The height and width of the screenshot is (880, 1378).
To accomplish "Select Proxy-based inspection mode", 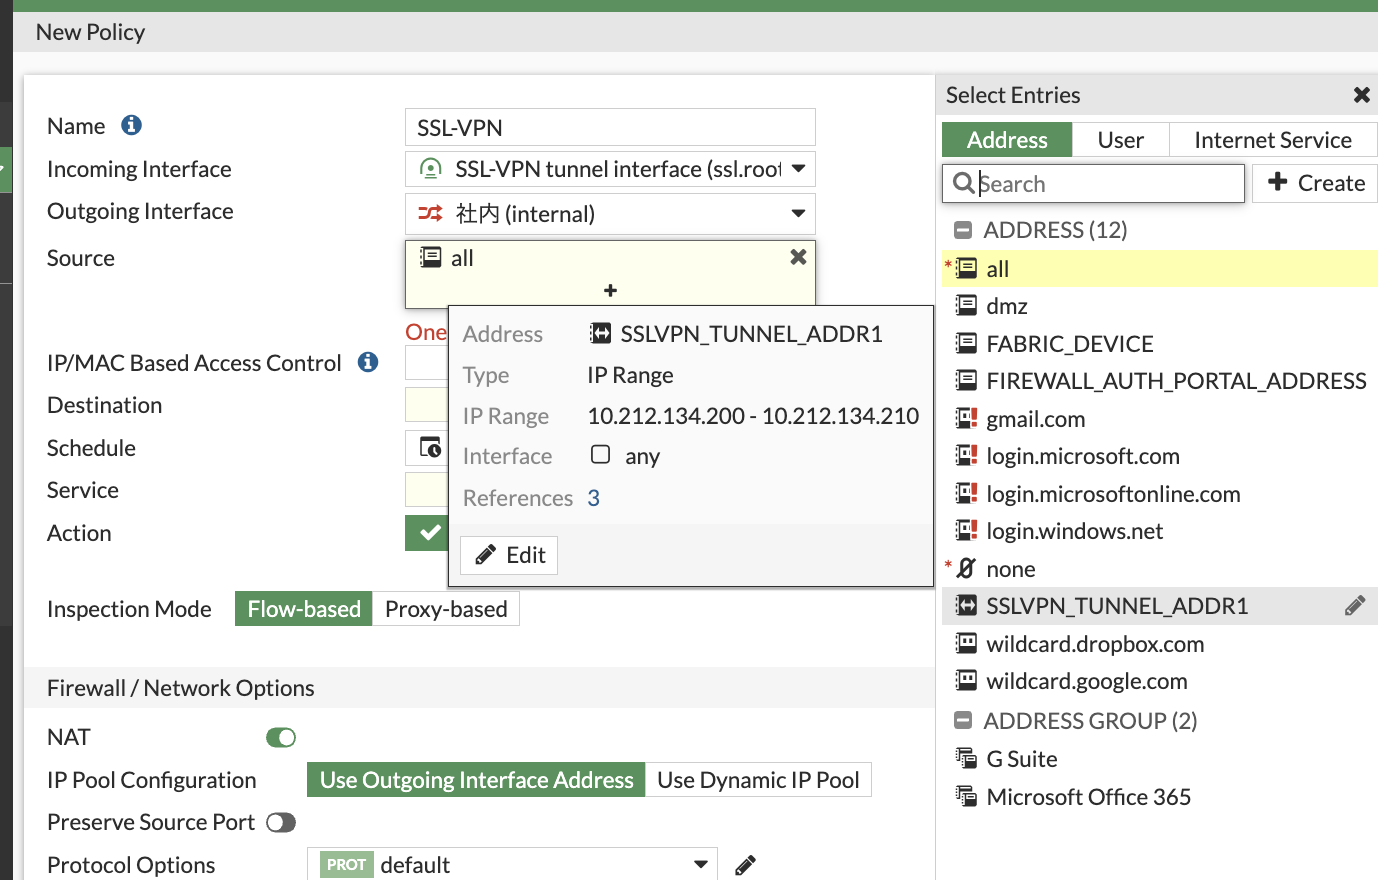I will point(446,609).
